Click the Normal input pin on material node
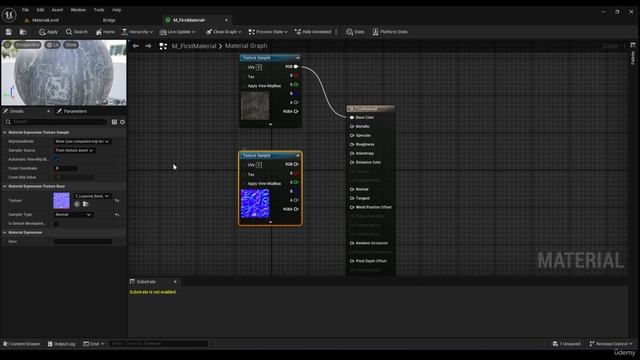640x360 pixels. click(352, 189)
